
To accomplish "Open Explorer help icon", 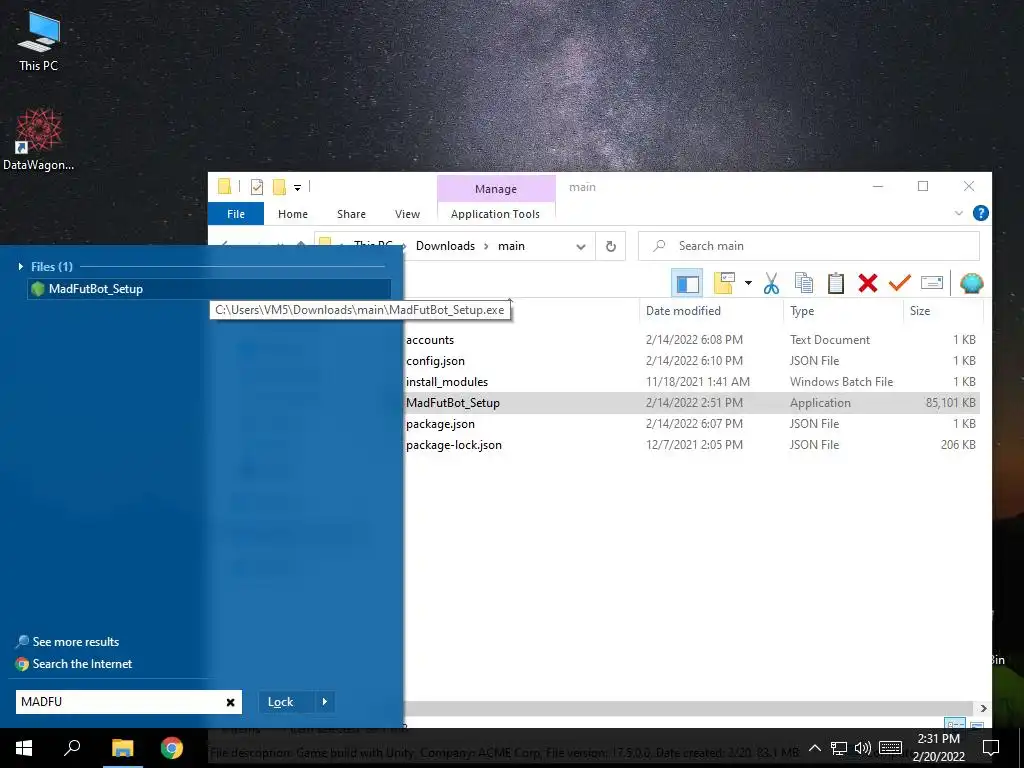I will coord(980,214).
